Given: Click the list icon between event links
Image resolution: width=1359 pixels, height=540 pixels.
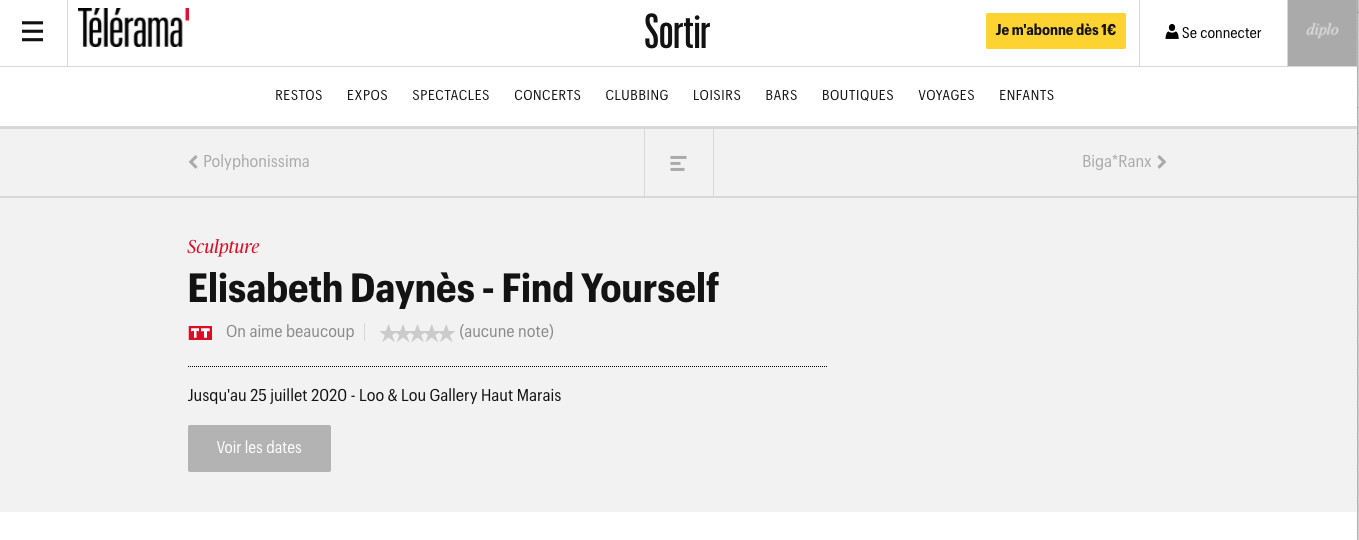Looking at the screenshot, I should coord(678,163).
